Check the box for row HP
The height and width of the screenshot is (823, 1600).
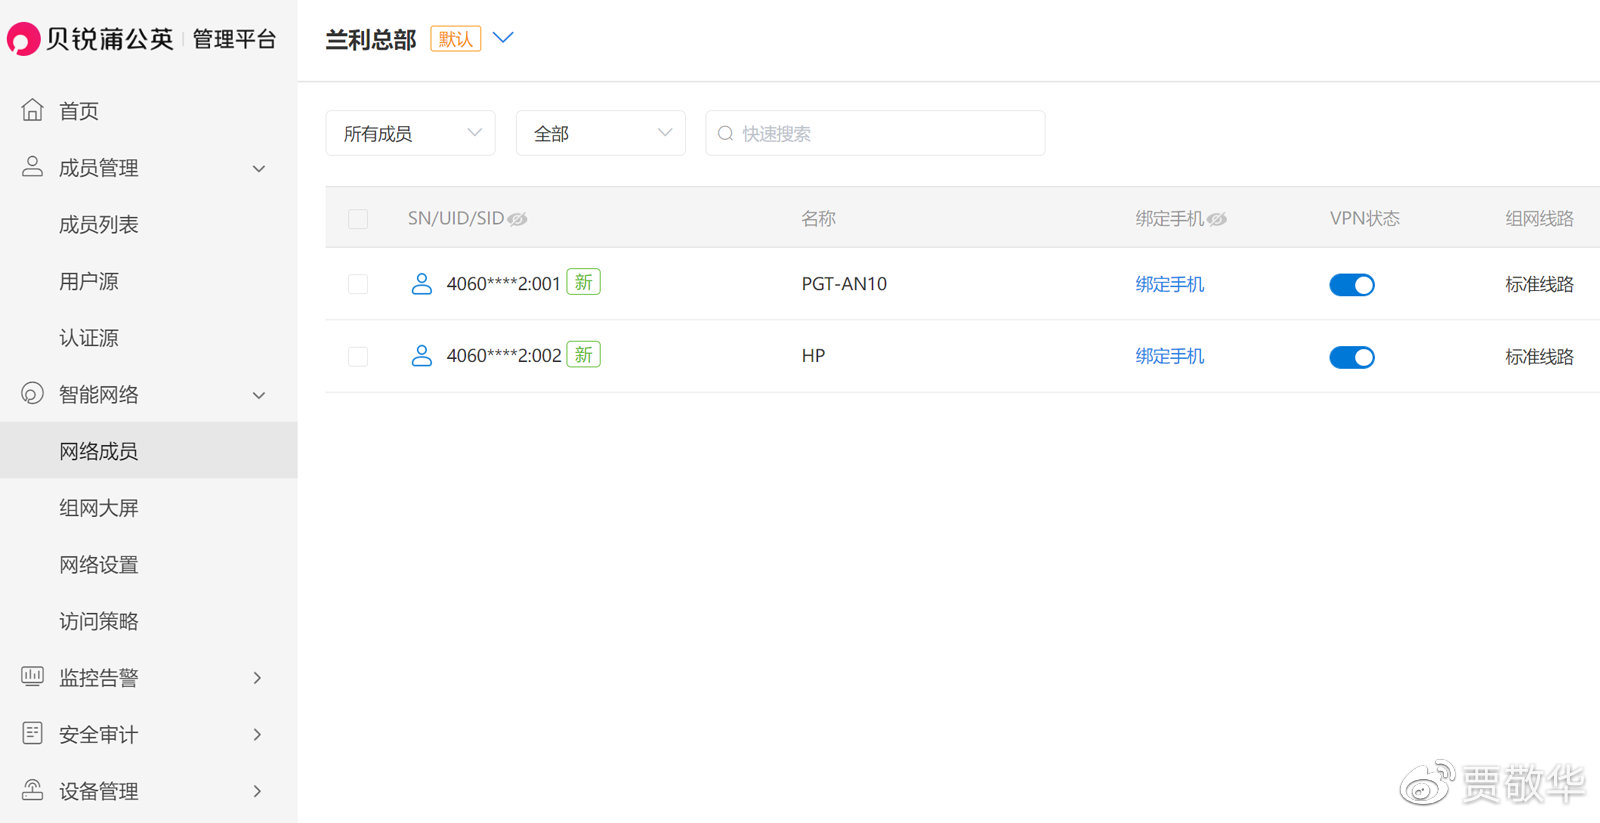tap(358, 356)
